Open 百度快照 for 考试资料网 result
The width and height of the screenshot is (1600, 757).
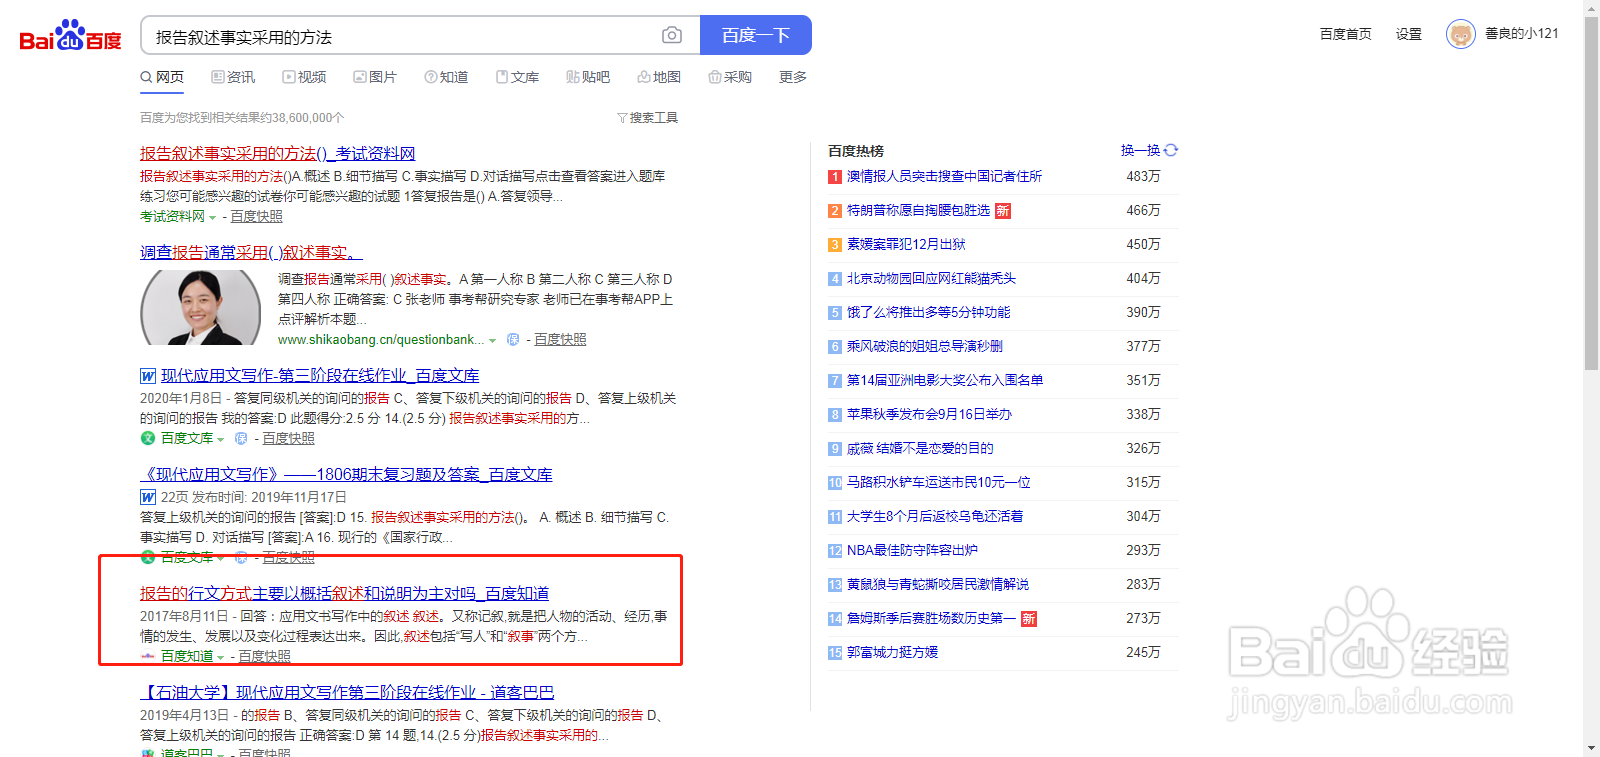[256, 216]
